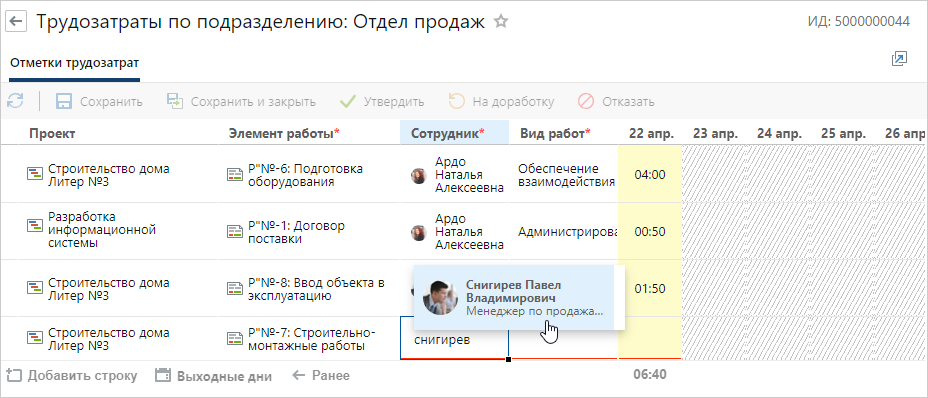Screen dimensions: 928x398
Task: Click Ардо avatar in Договор поставки row
Action: point(419,232)
